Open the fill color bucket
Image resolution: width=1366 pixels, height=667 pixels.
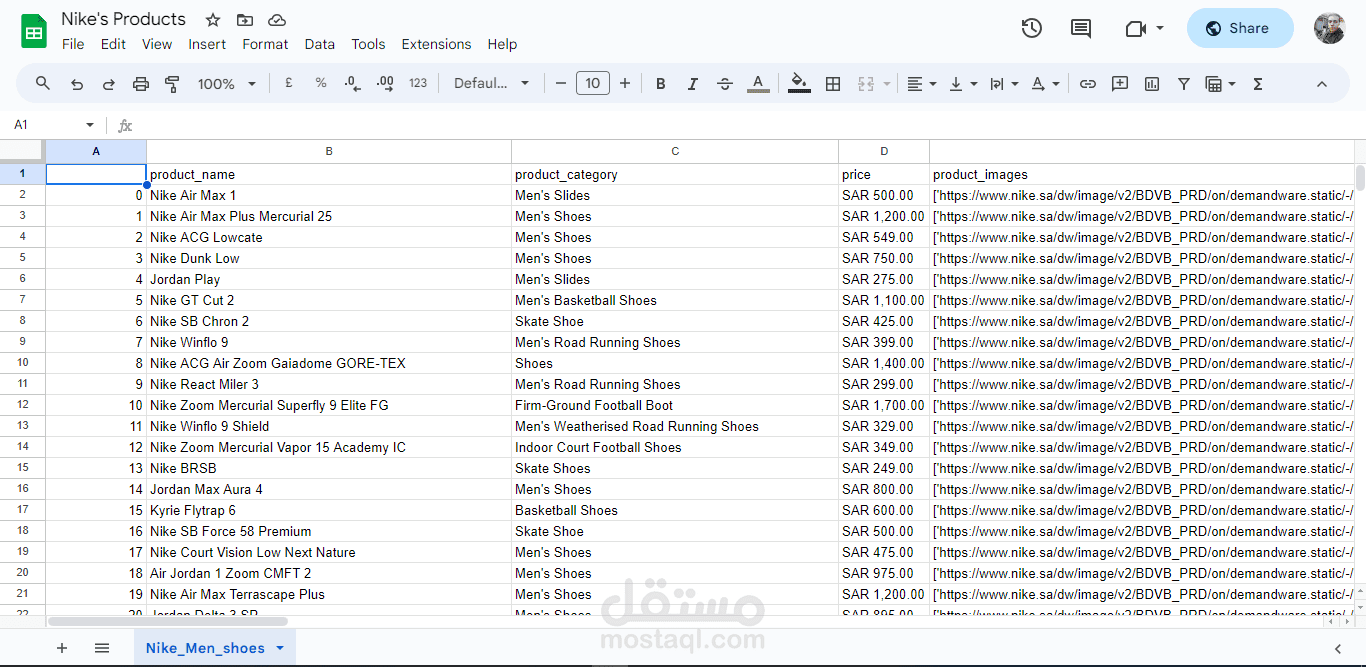(x=799, y=84)
